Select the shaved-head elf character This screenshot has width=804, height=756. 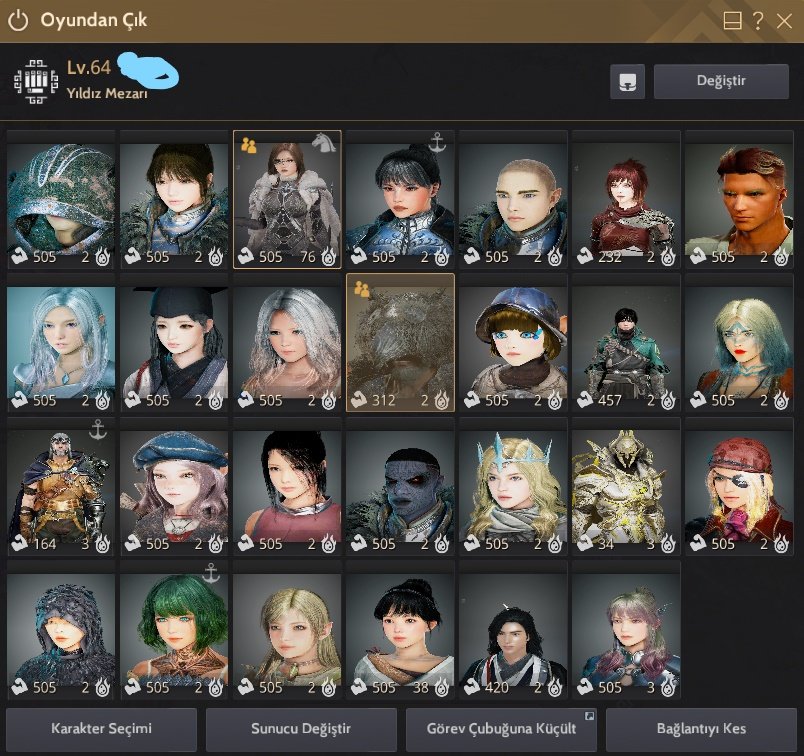click(x=513, y=199)
